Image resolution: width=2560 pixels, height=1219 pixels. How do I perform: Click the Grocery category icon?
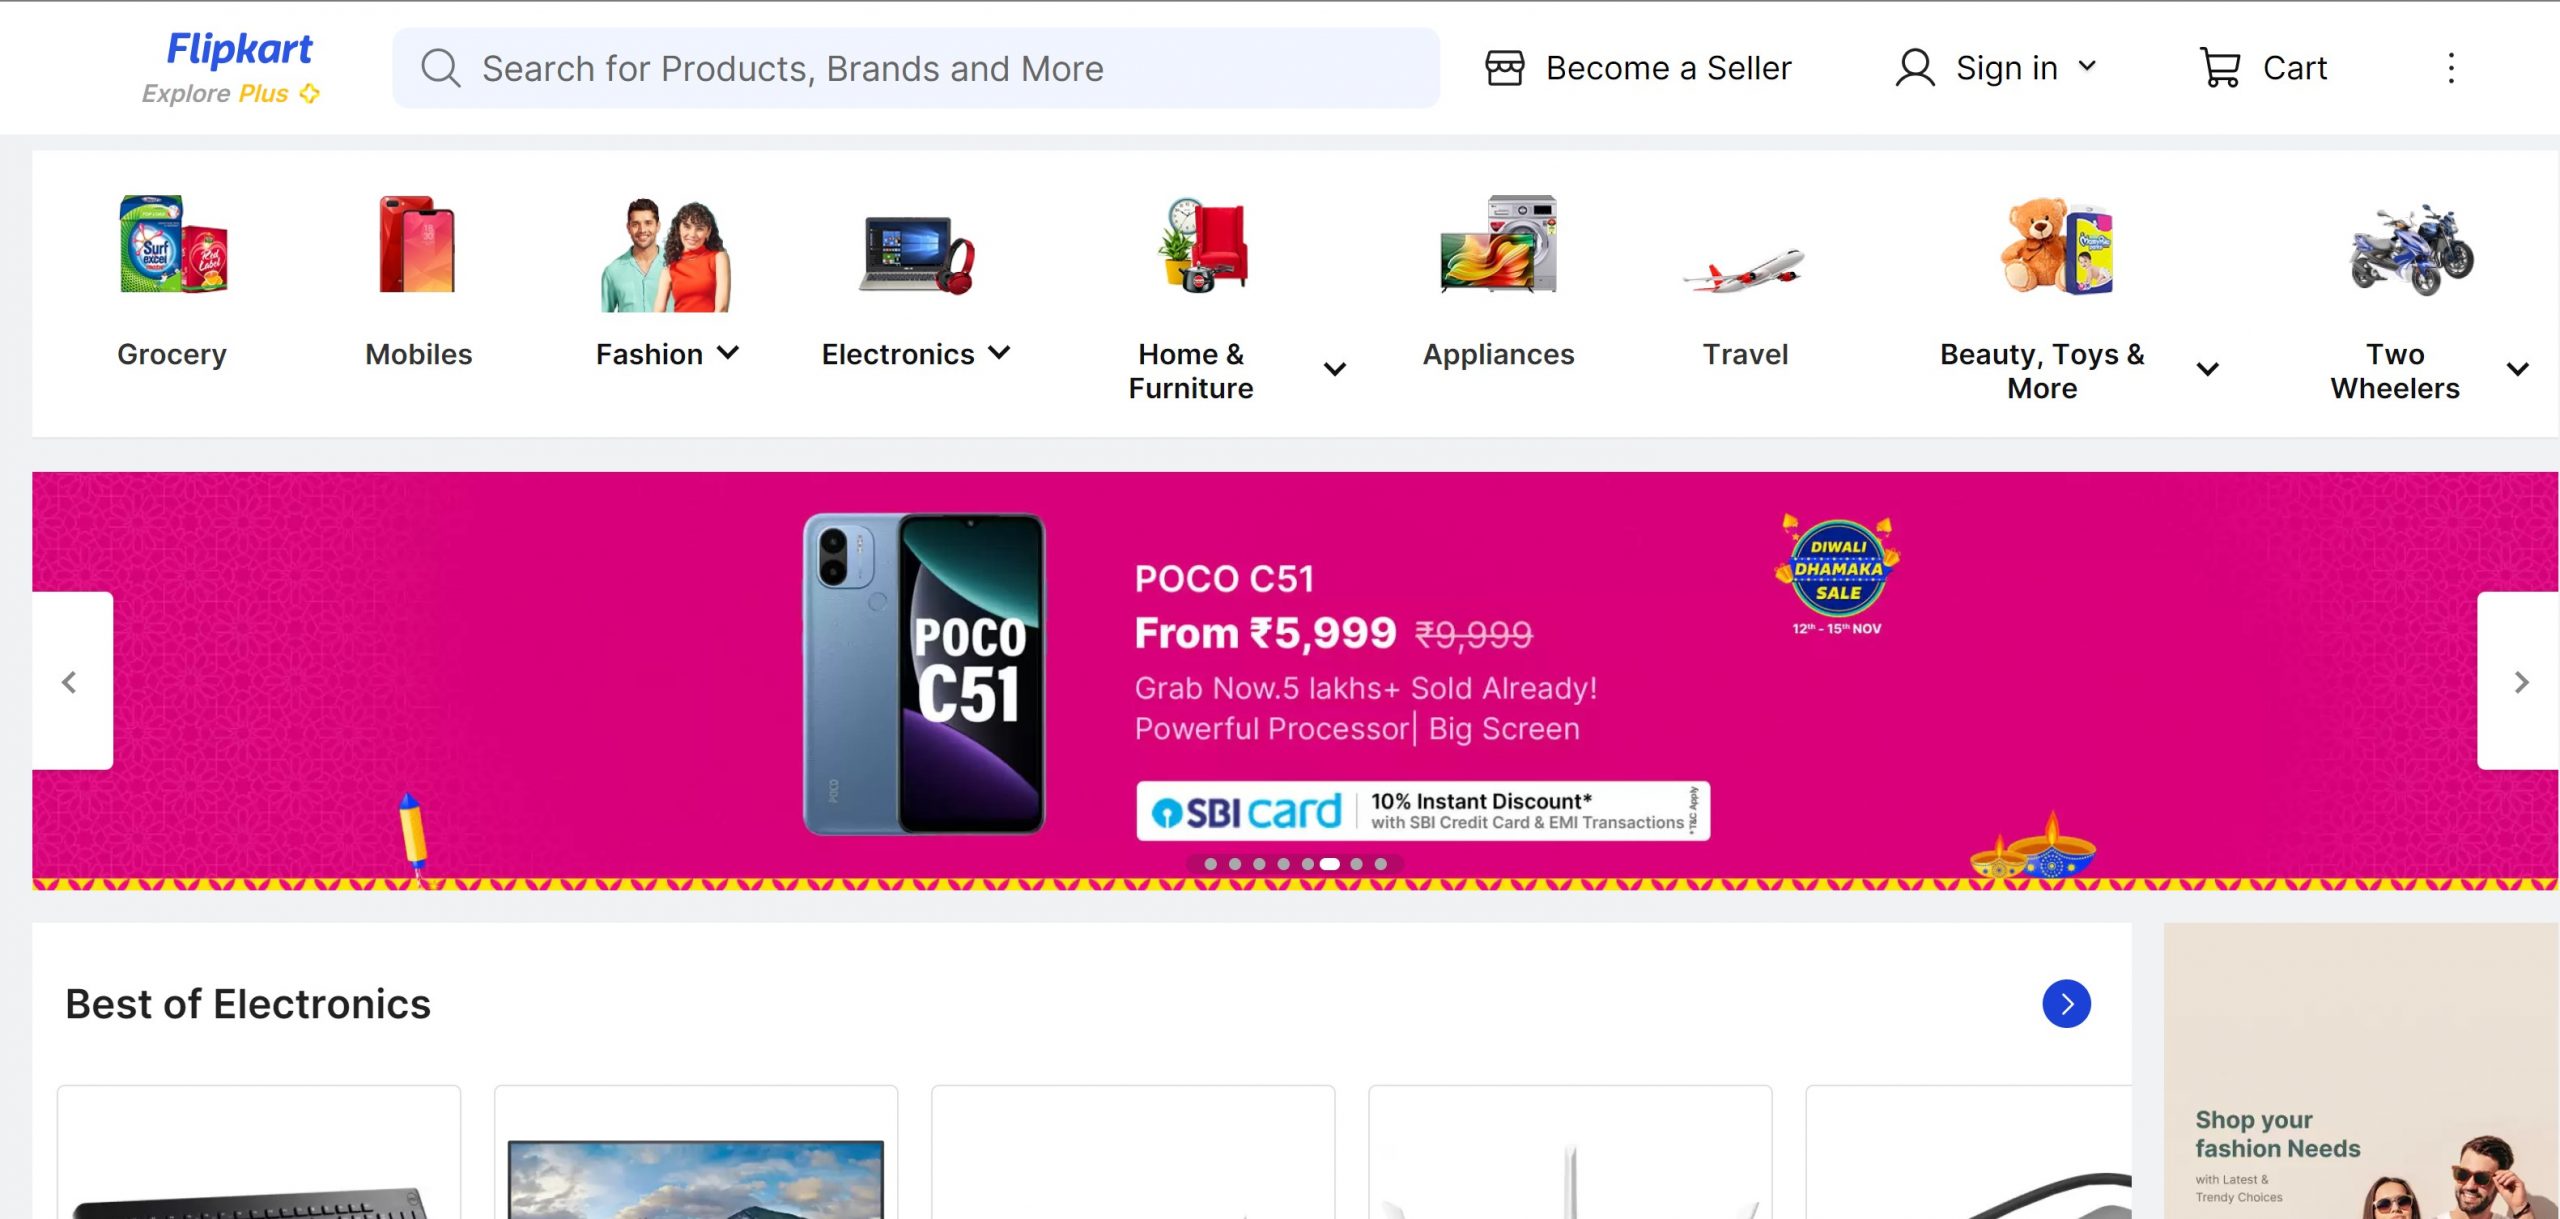[172, 246]
